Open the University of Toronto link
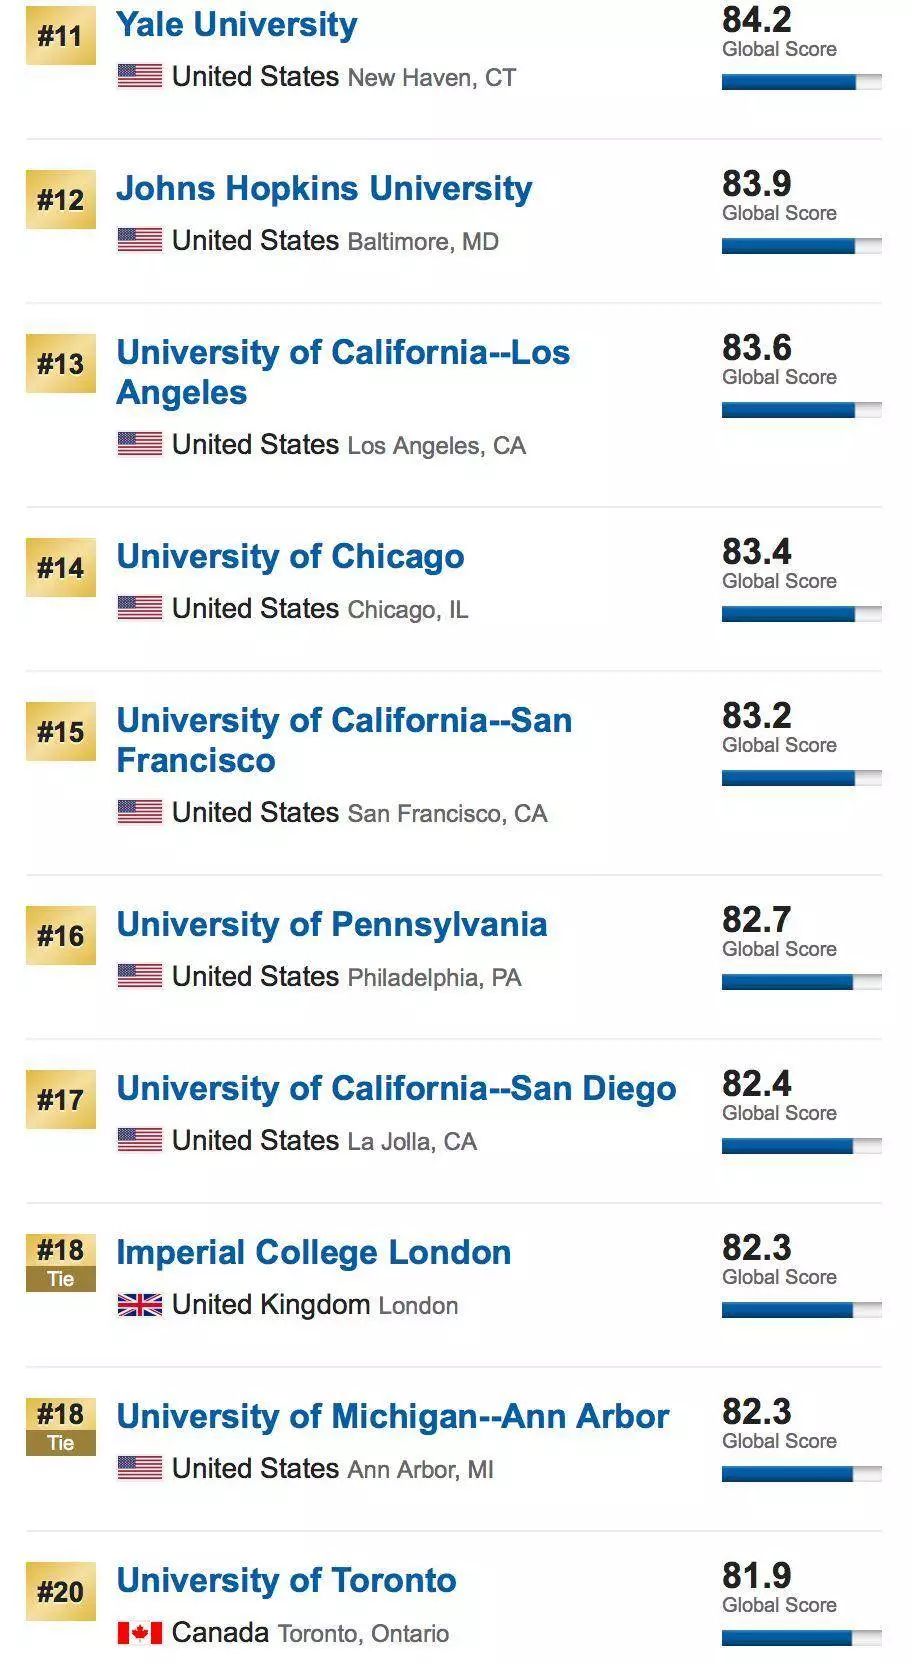912x1664 pixels. pos(286,1581)
